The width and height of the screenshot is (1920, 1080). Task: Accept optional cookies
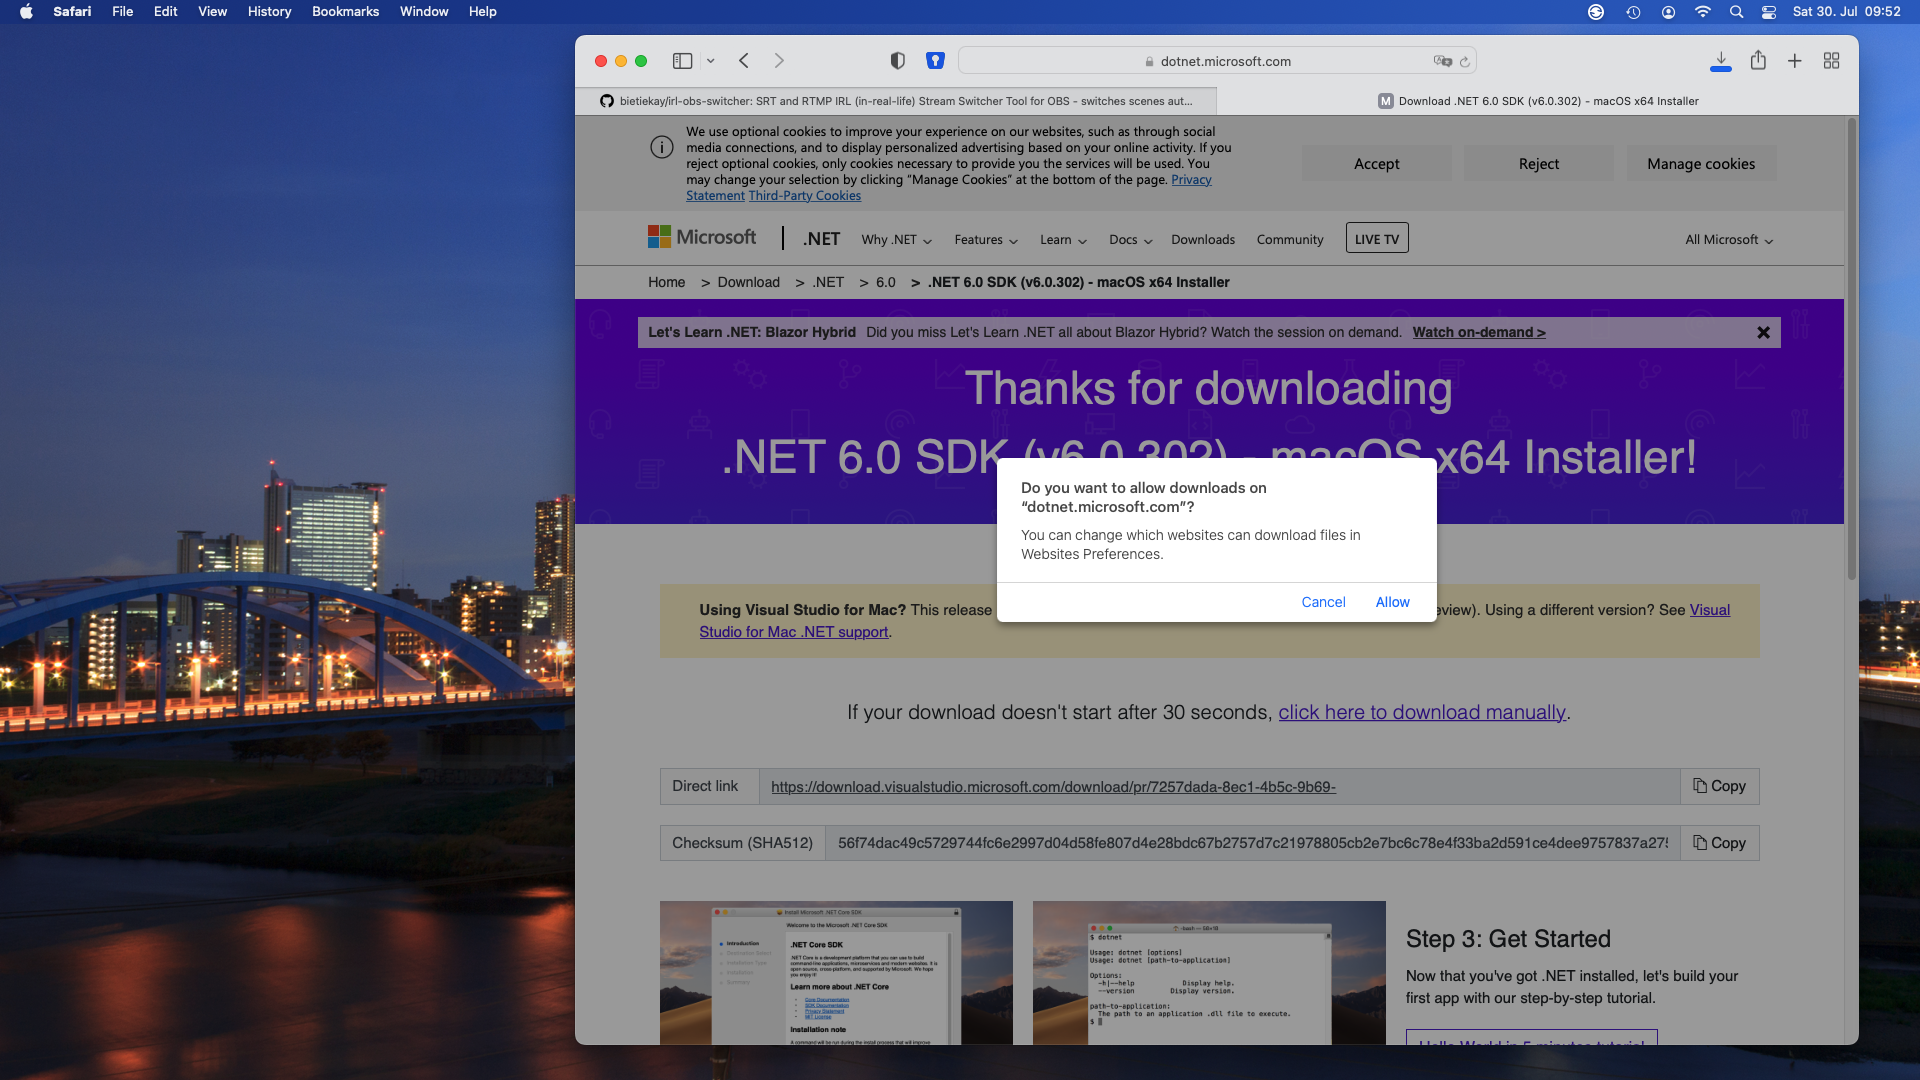pyautogui.click(x=1376, y=163)
